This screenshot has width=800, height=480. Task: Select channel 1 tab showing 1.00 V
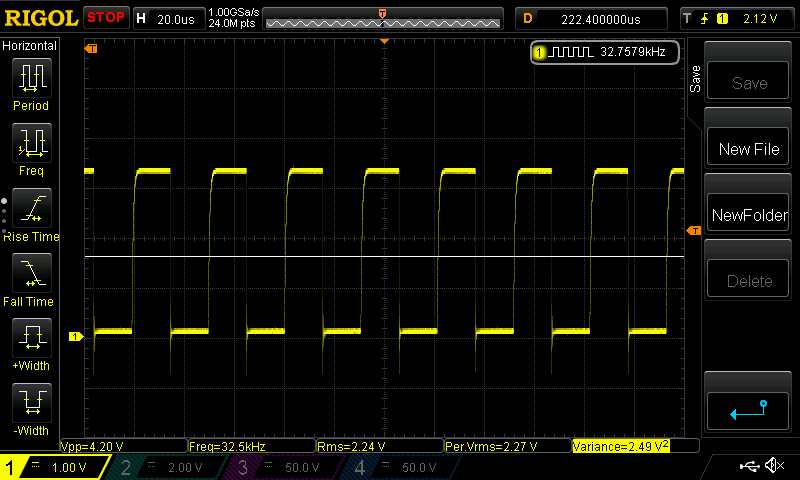(x=56, y=467)
